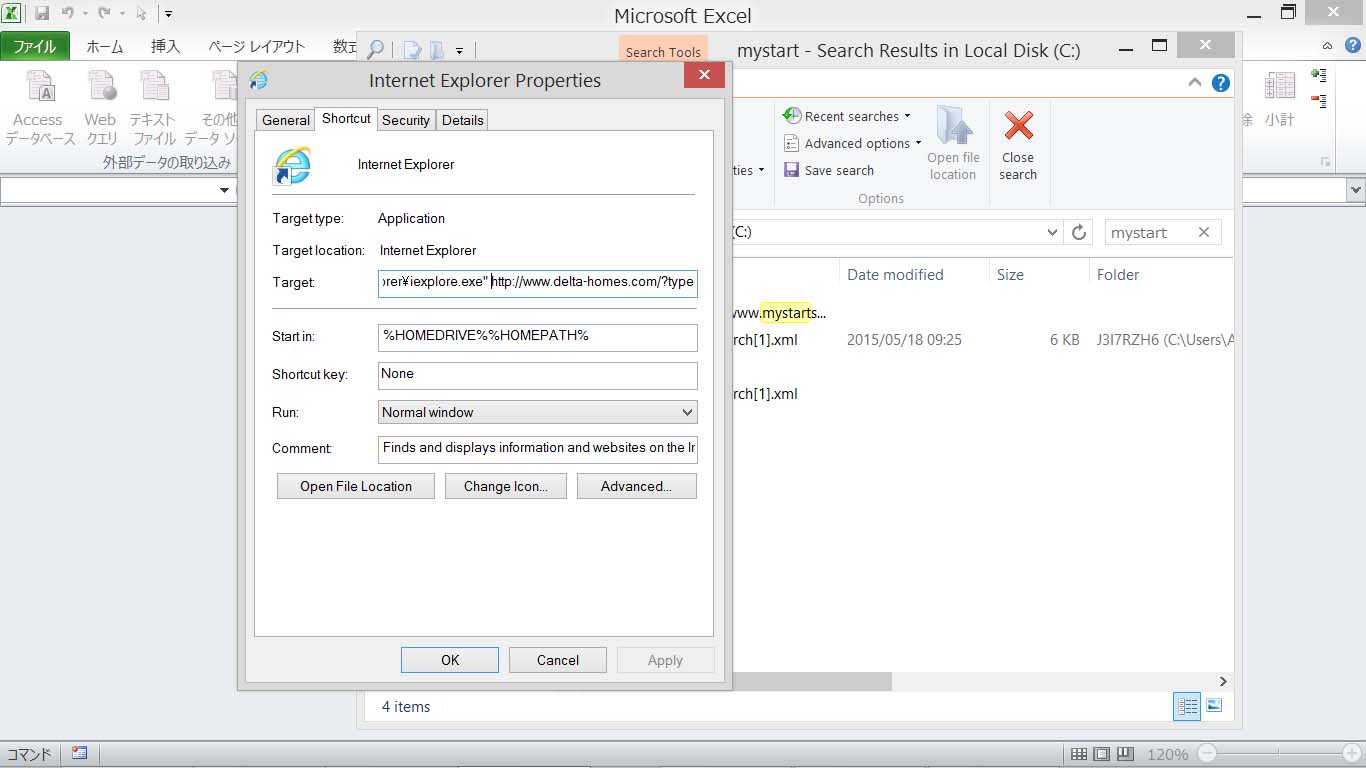Click the Excel help question mark icon

1351,45
